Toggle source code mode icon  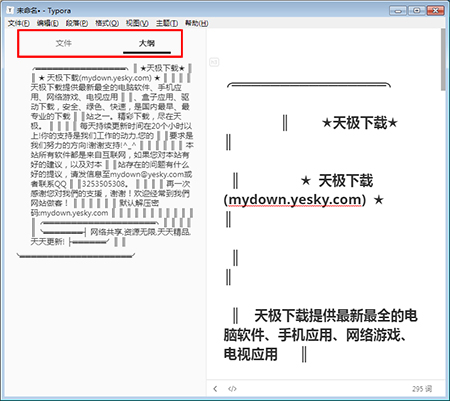tap(232, 389)
